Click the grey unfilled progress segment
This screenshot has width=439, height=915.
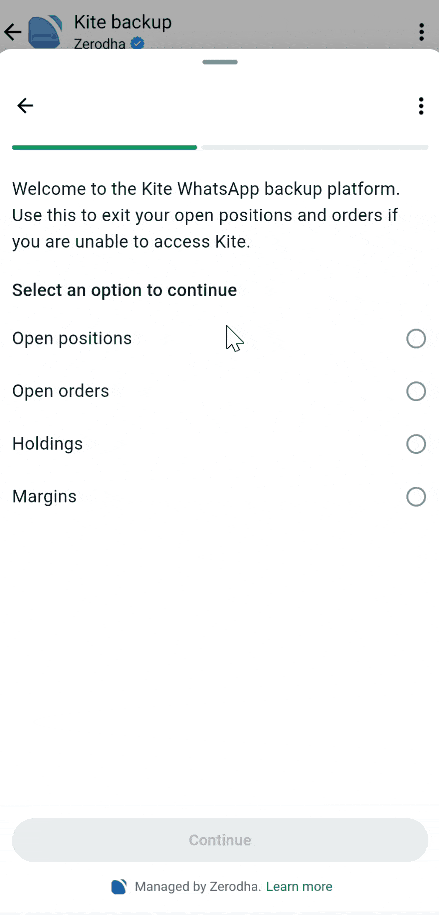(x=315, y=148)
